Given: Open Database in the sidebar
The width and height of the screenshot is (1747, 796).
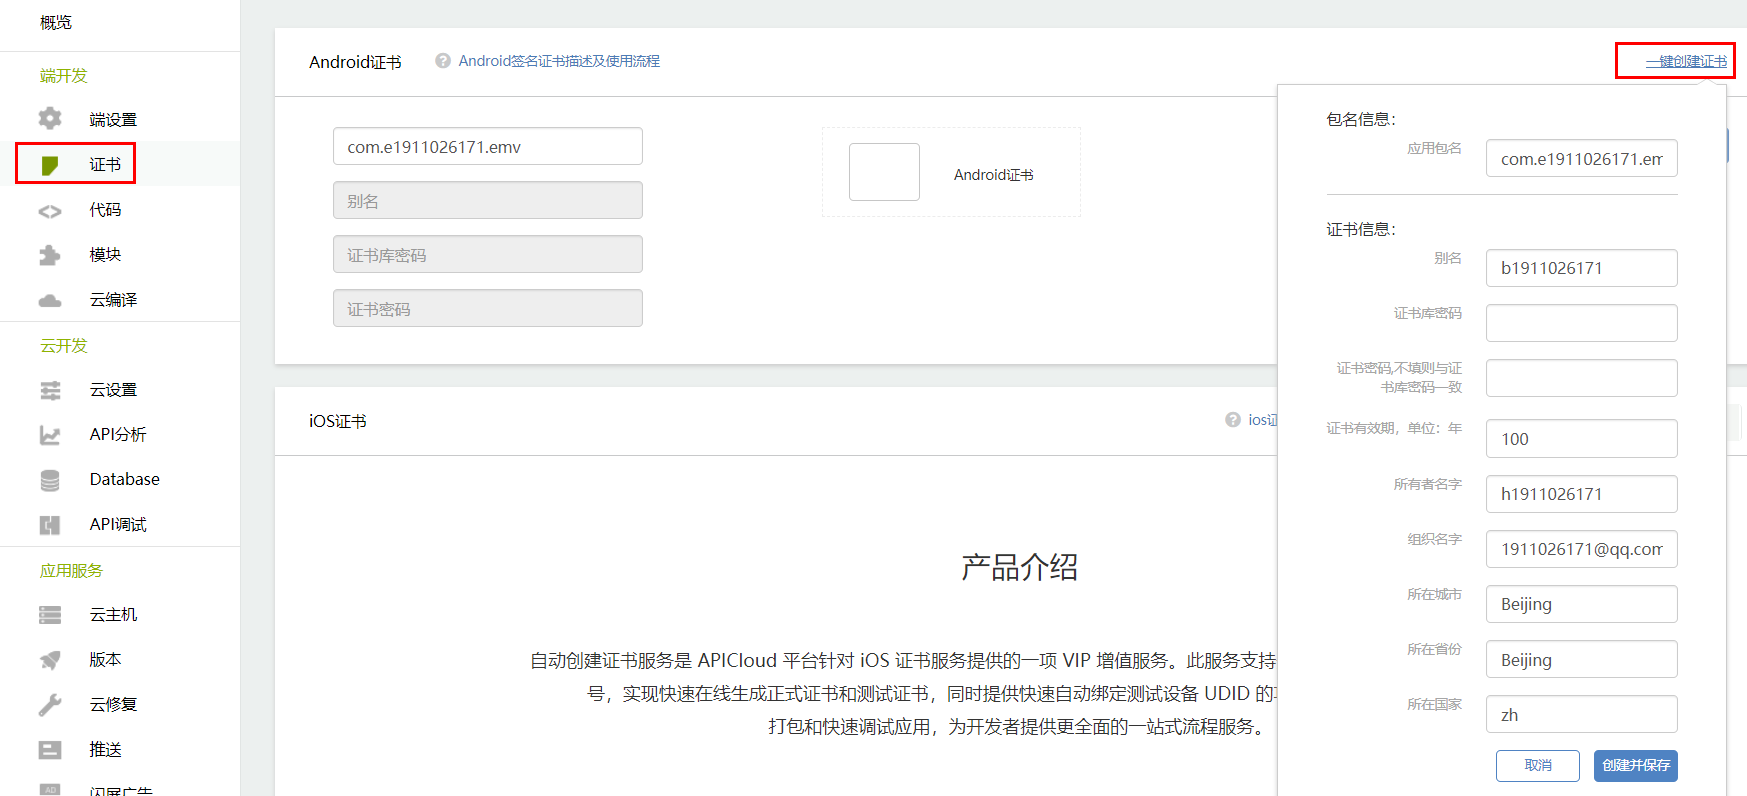Looking at the screenshot, I should click(125, 480).
